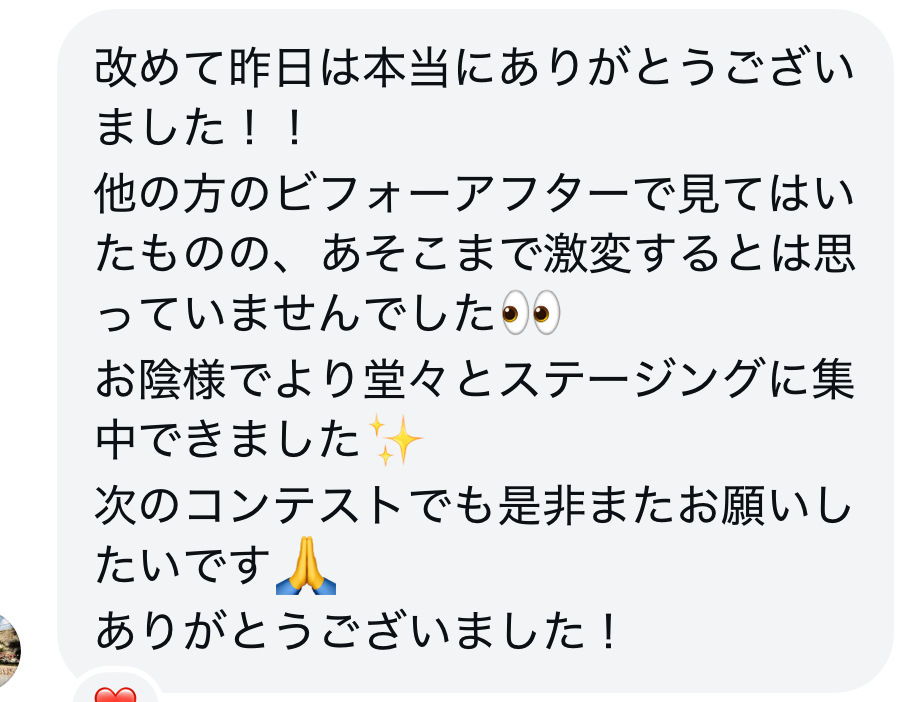Open the sender's profile avatar
This screenshot has width=916, height=702.
tap(9, 651)
